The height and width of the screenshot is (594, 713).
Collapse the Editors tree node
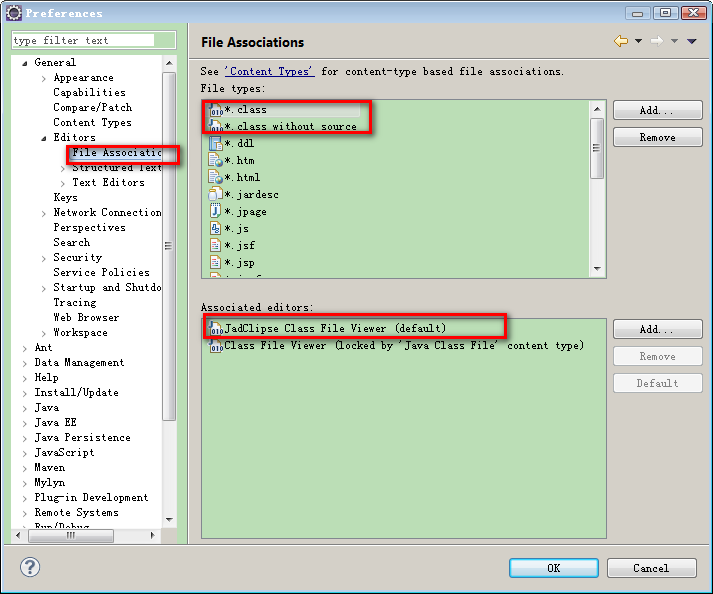(44, 138)
